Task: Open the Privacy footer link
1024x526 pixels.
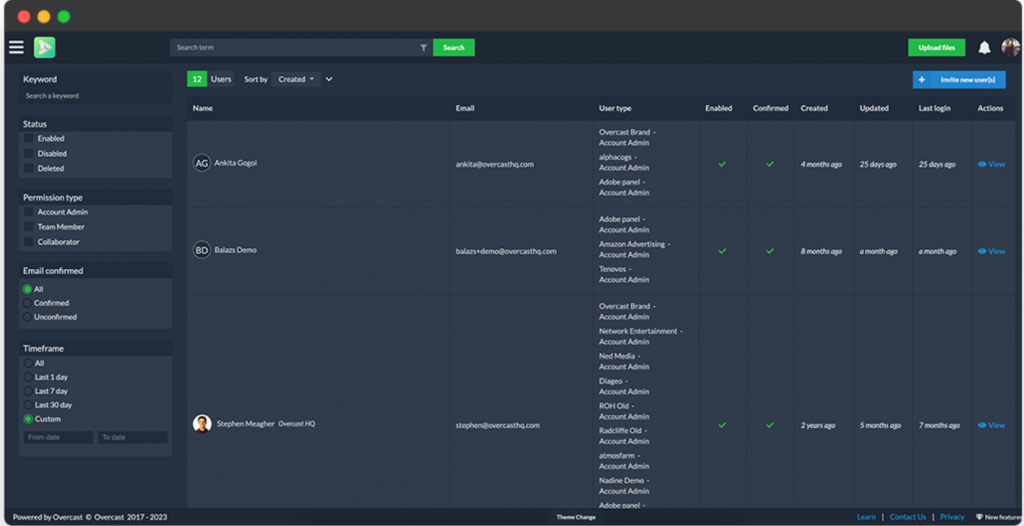Action: pyautogui.click(x=952, y=517)
